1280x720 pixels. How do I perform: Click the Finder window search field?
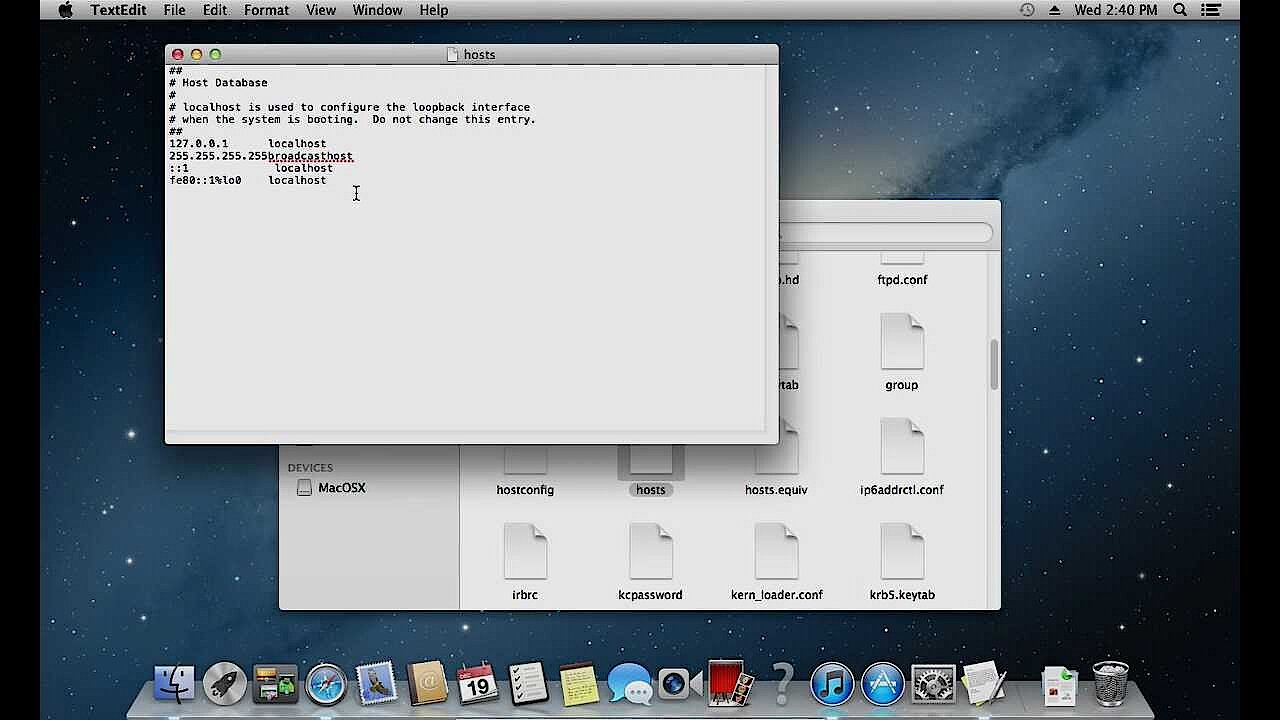coord(886,232)
